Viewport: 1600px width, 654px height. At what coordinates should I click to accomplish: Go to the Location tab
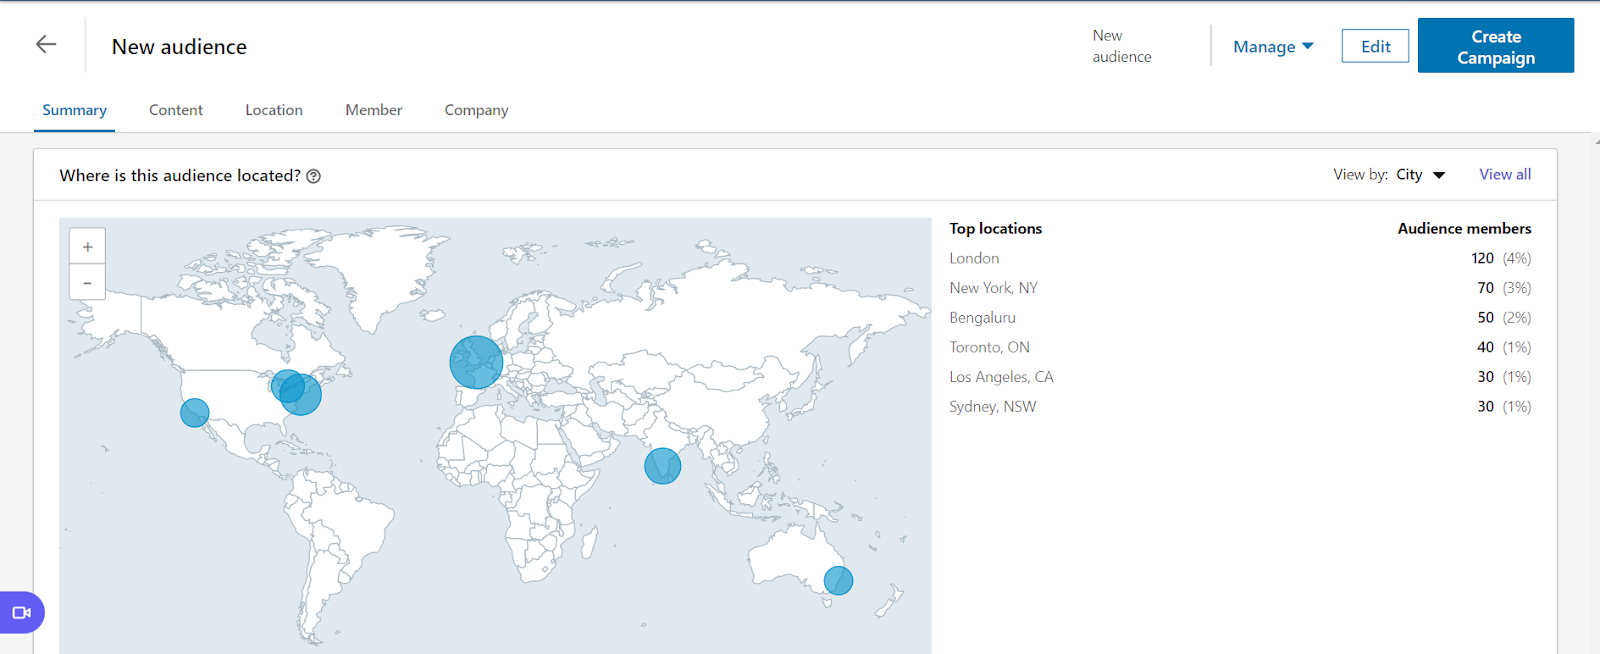pos(274,110)
